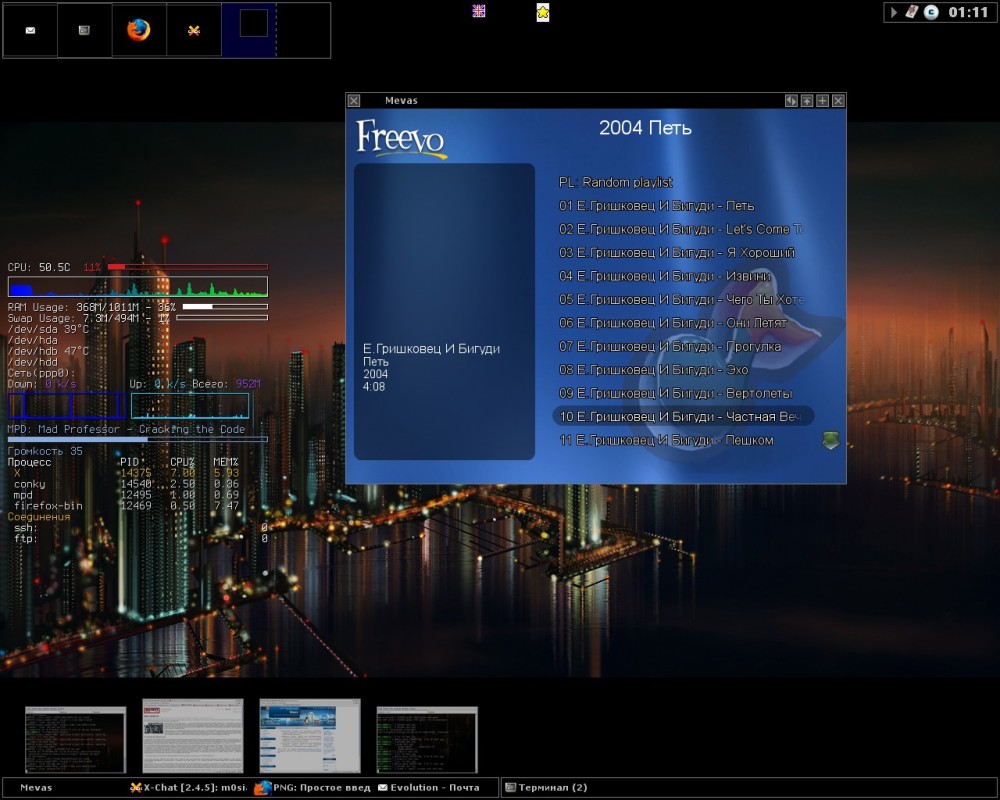
Task: Click the Freevo logo
Action: pyautogui.click(x=401, y=138)
